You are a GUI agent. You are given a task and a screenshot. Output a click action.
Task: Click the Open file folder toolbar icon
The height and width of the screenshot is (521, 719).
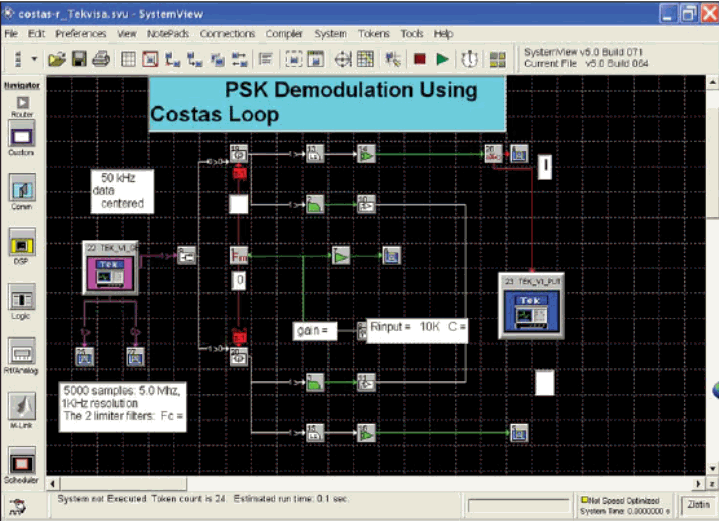56,59
